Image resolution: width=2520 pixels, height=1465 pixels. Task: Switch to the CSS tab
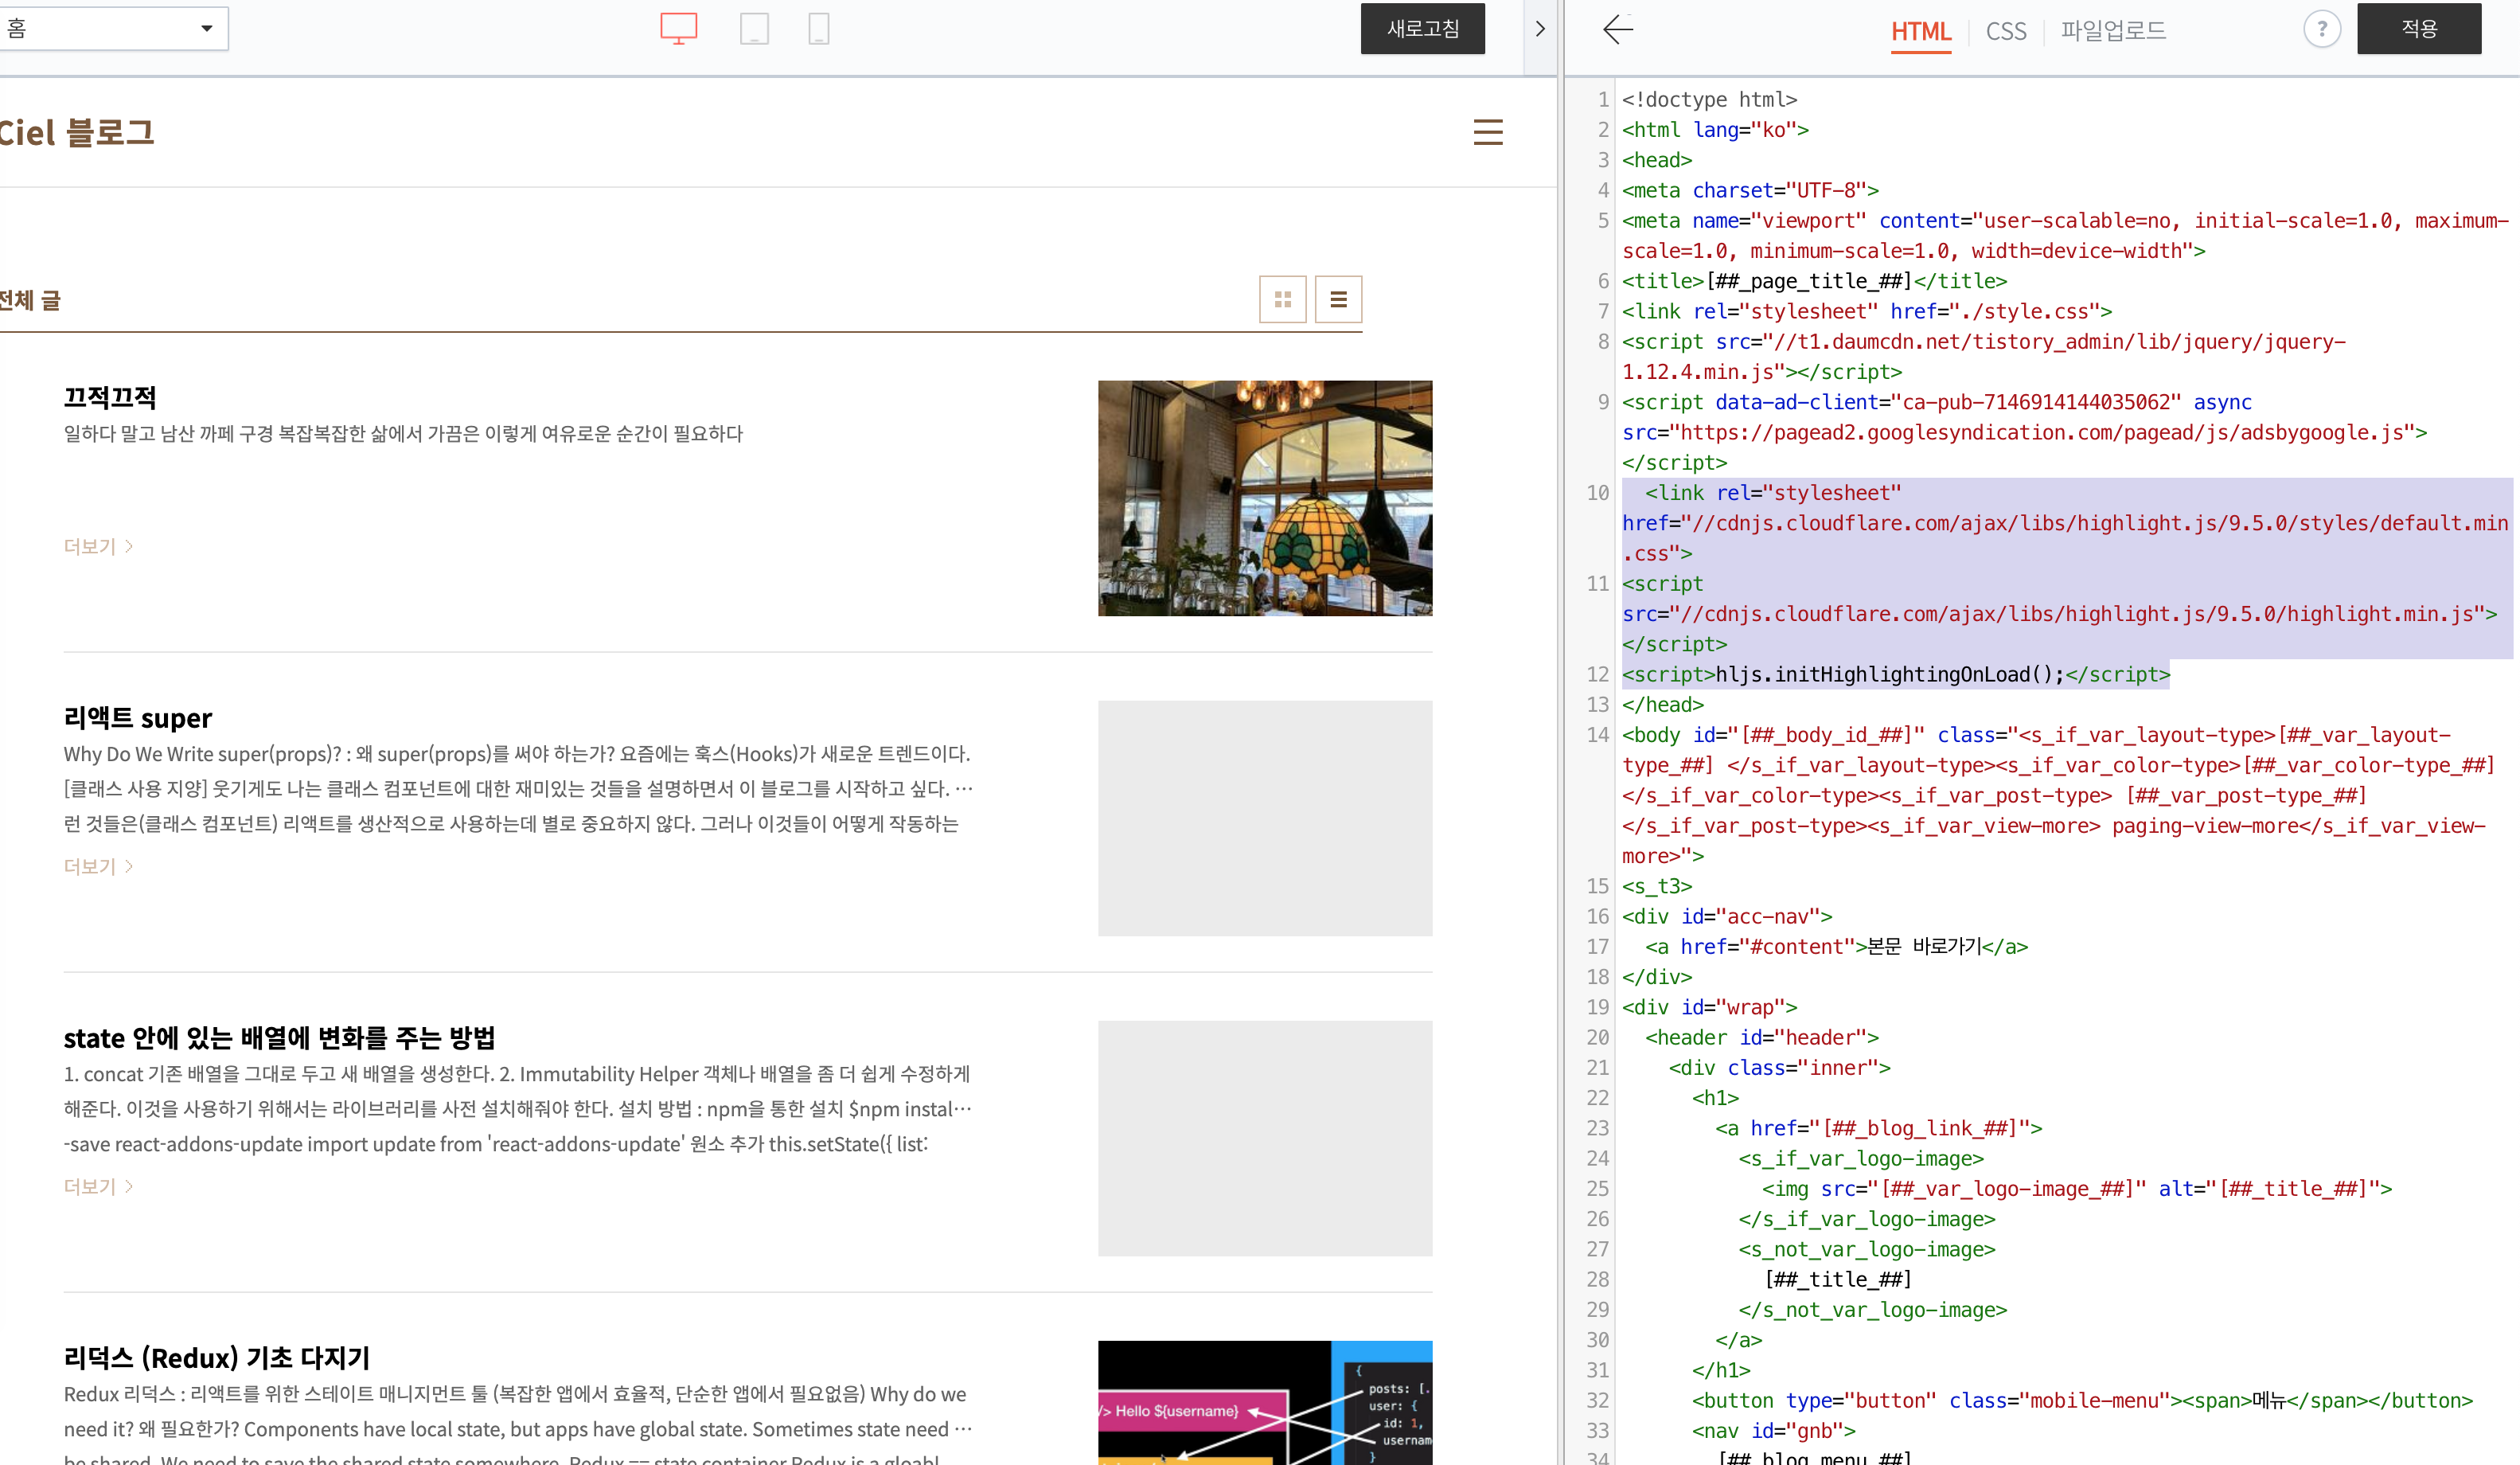[x=2005, y=31]
